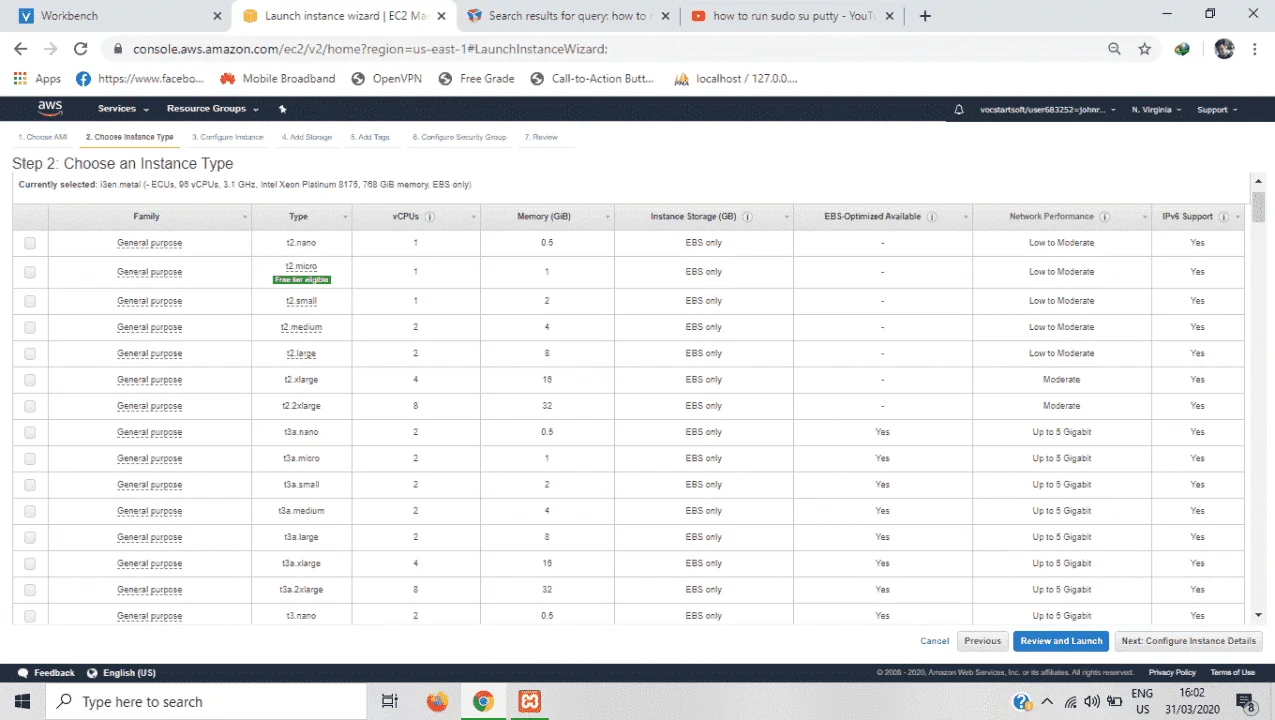Viewport: 1275px width, 720px height.
Task: Open the vocstartsoft account dropdown
Action: 1049,109
